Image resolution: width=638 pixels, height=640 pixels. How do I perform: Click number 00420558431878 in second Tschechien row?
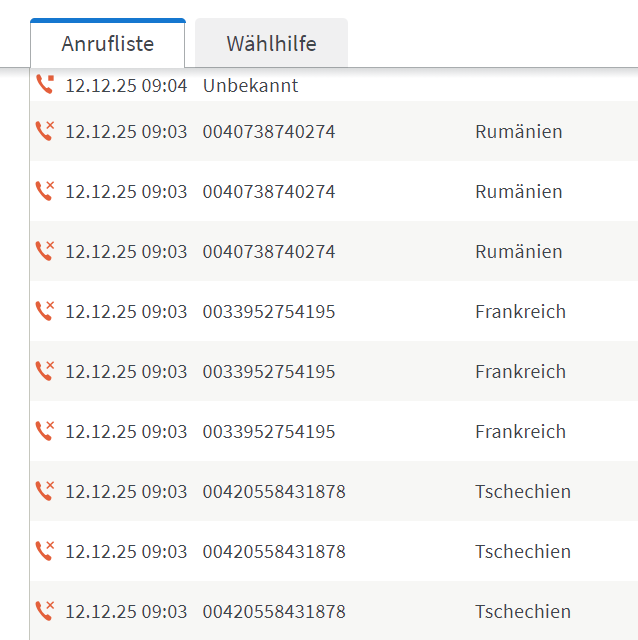click(x=274, y=552)
